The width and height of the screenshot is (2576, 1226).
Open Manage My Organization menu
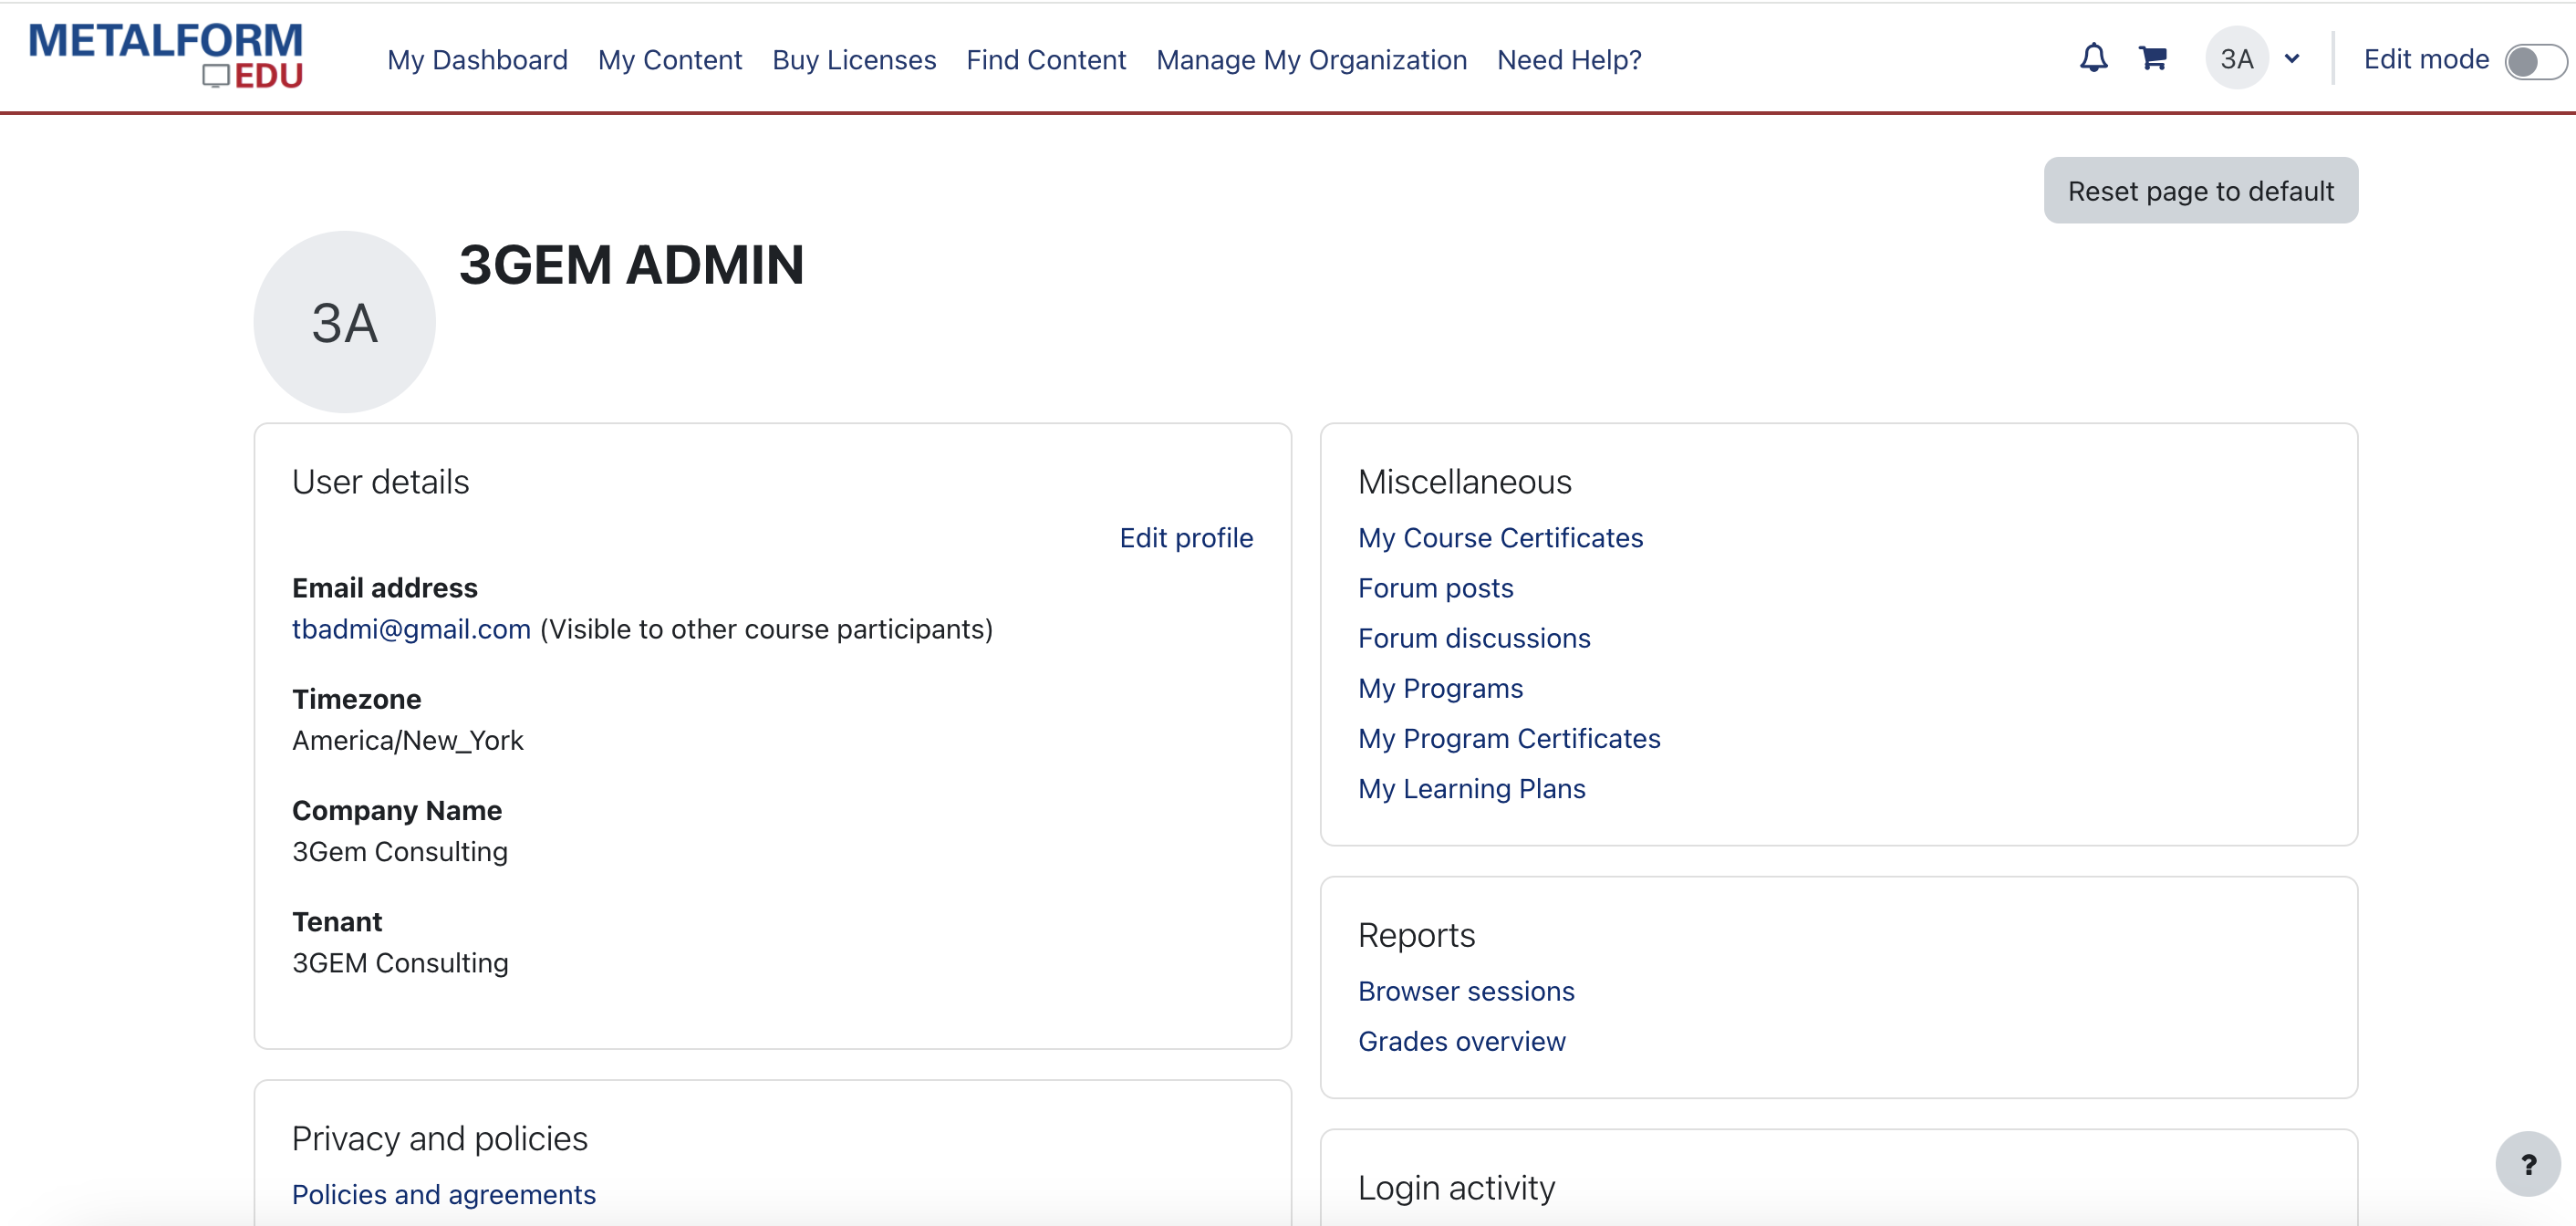[1311, 60]
